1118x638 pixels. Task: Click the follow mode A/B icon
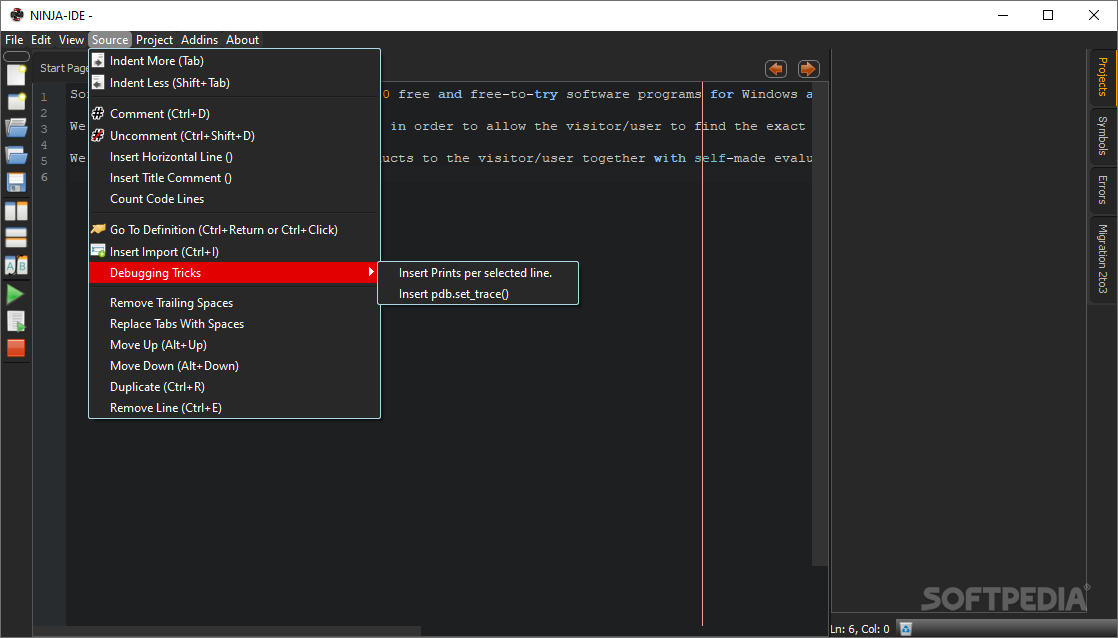(x=16, y=265)
